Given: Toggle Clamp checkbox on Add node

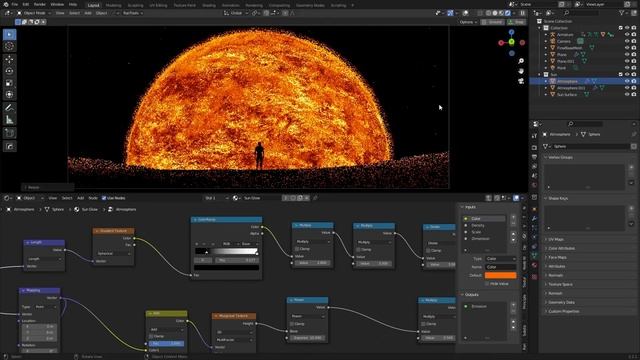Looking at the screenshot, I should point(151,336).
